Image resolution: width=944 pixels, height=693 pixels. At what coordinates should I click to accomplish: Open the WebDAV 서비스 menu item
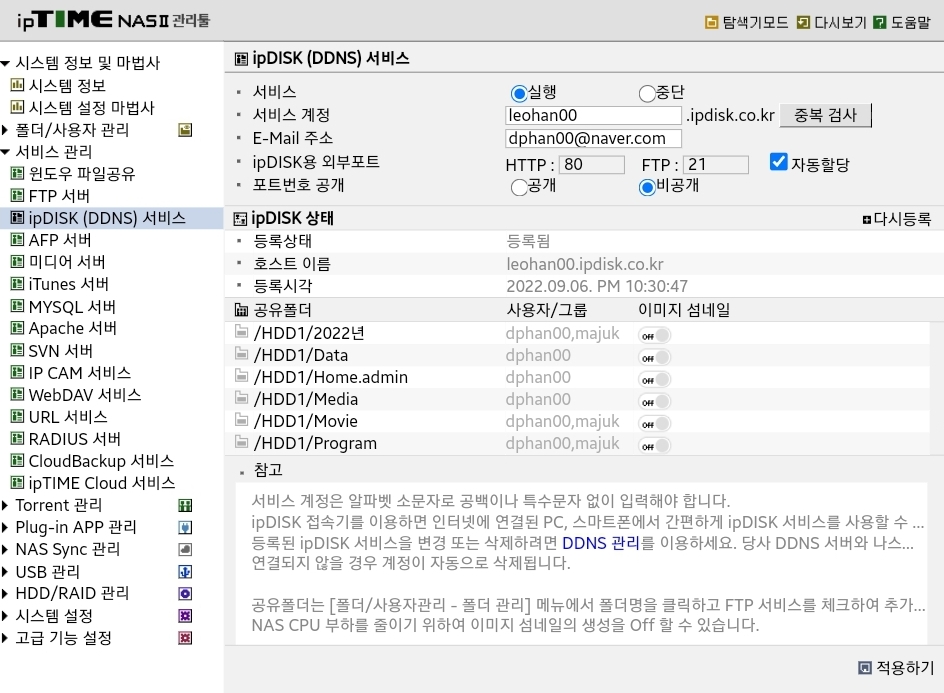[85, 395]
